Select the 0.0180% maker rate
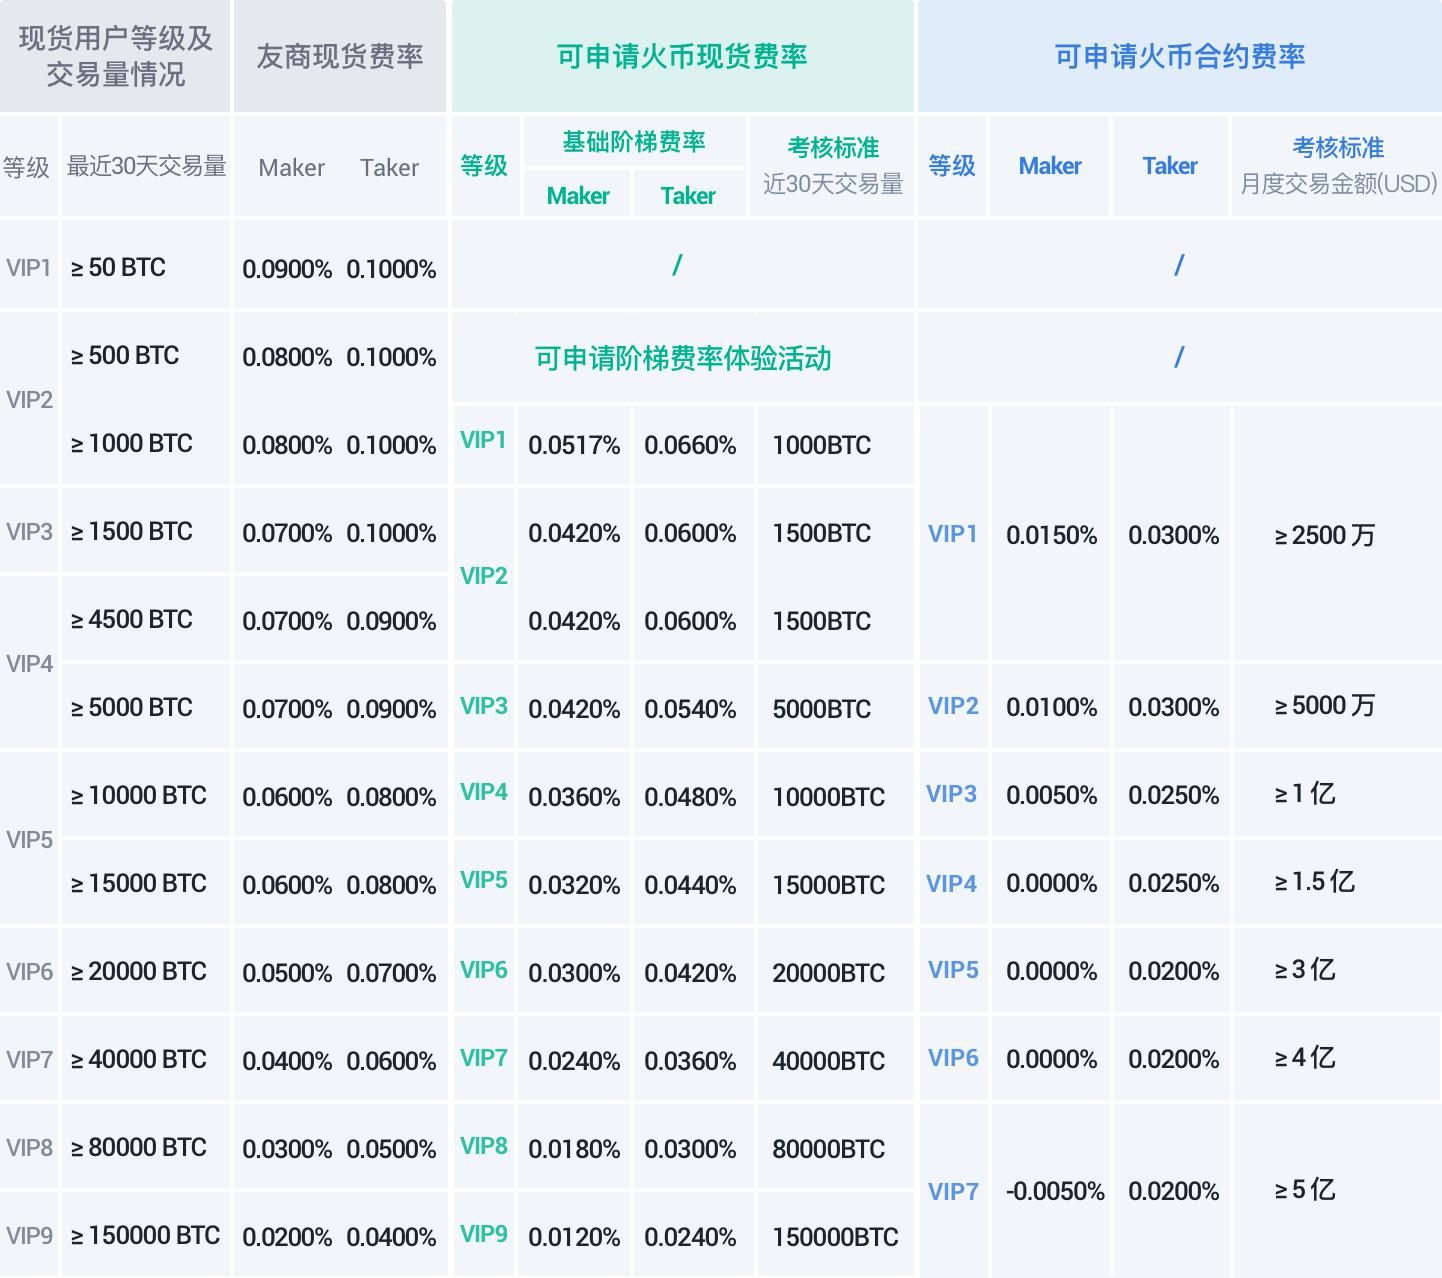Viewport: 1442px width, 1278px height. coord(574,1149)
